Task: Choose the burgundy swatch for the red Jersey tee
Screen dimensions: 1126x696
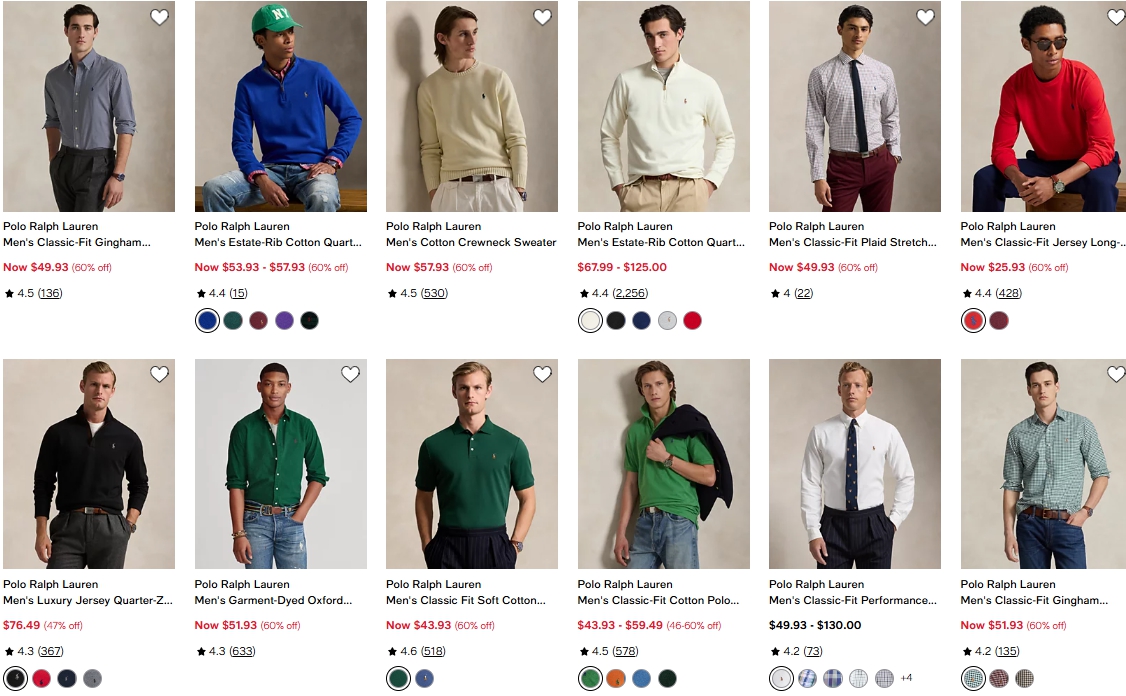Action: pos(998,321)
